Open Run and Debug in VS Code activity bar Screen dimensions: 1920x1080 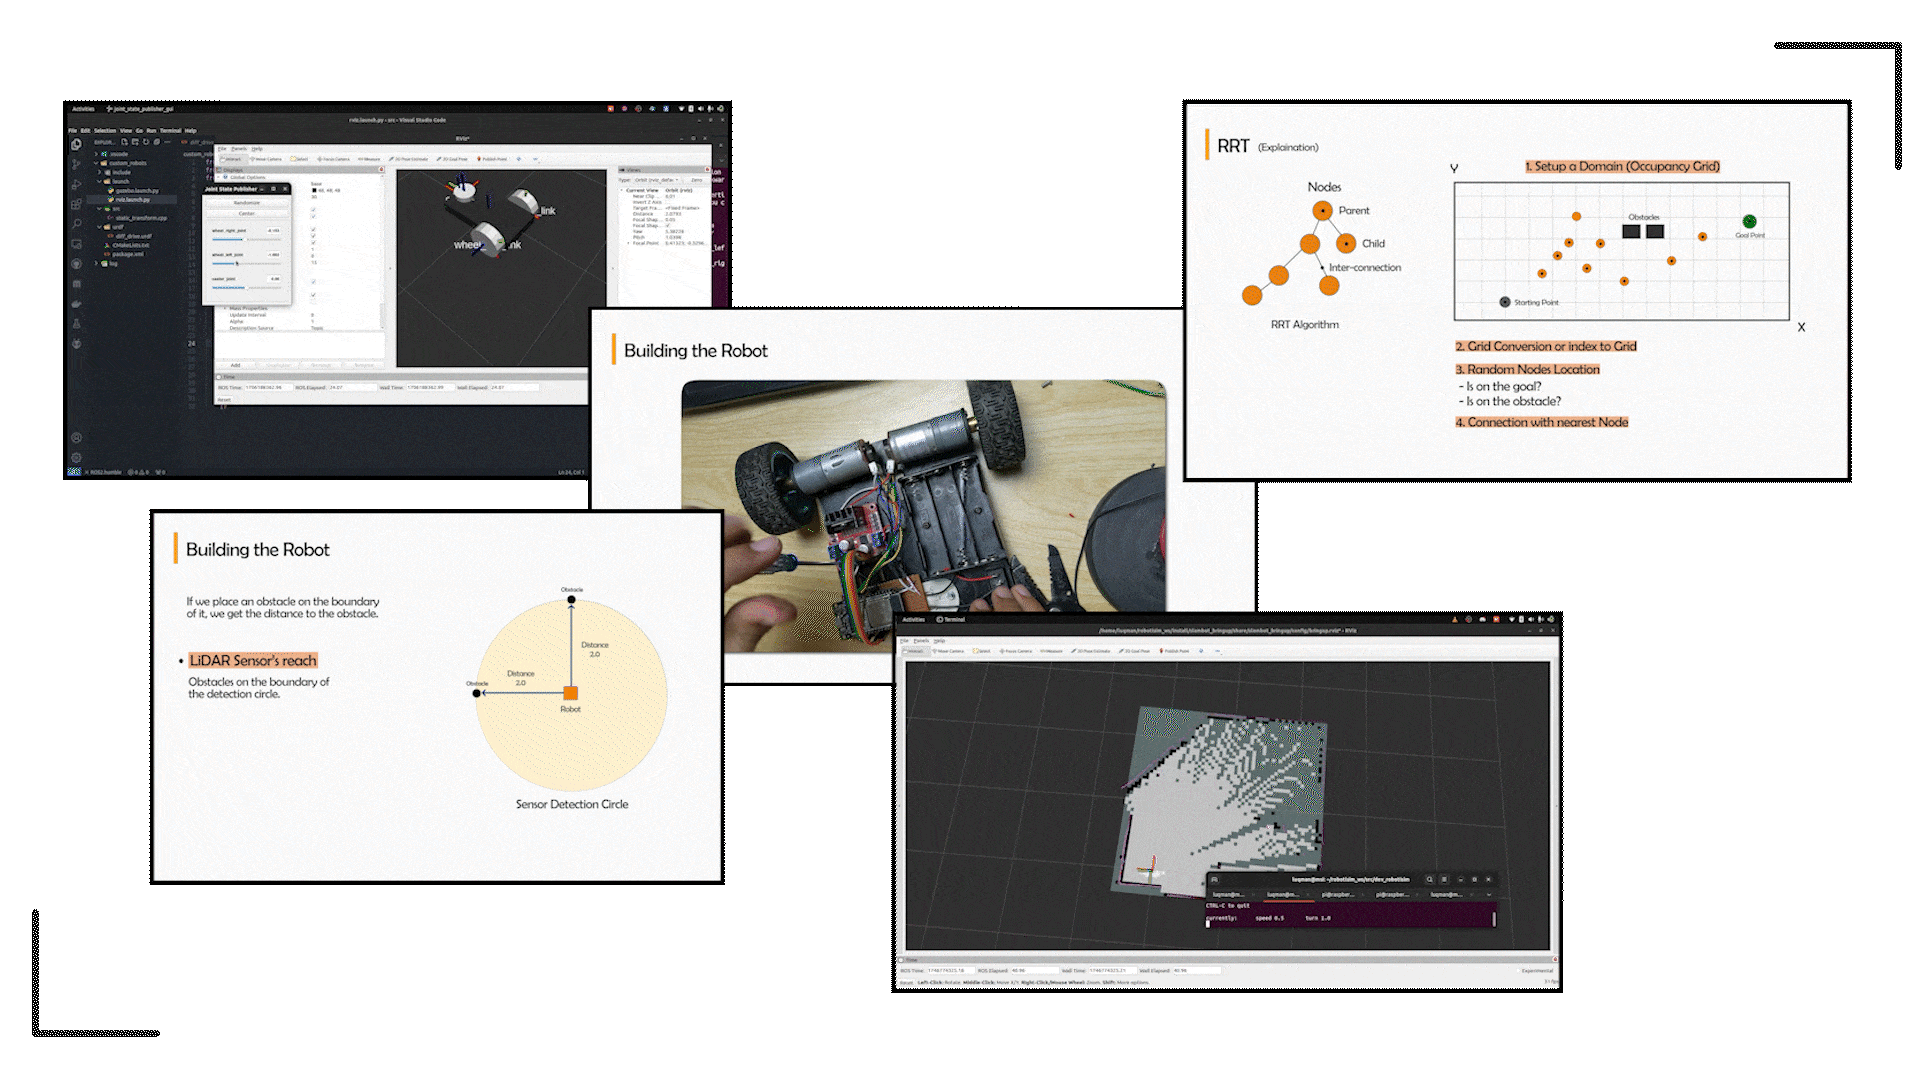[76, 184]
